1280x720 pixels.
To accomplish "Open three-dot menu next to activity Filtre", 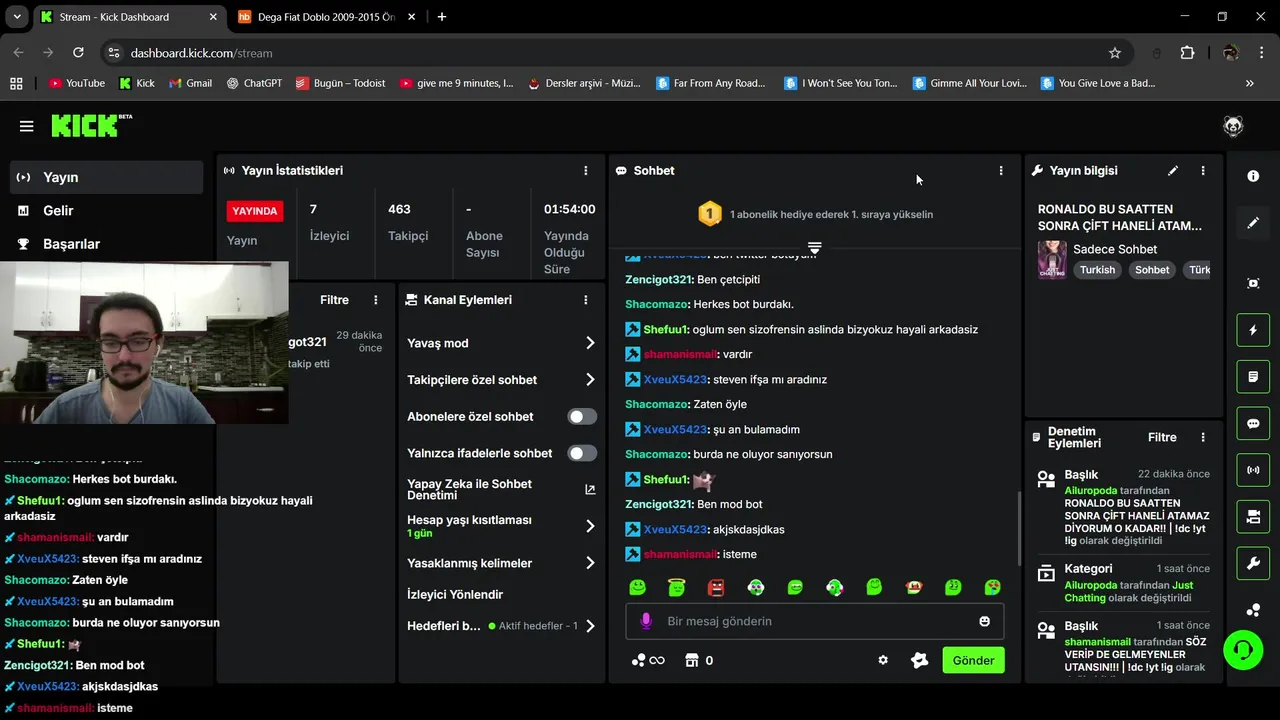I will coord(376,300).
